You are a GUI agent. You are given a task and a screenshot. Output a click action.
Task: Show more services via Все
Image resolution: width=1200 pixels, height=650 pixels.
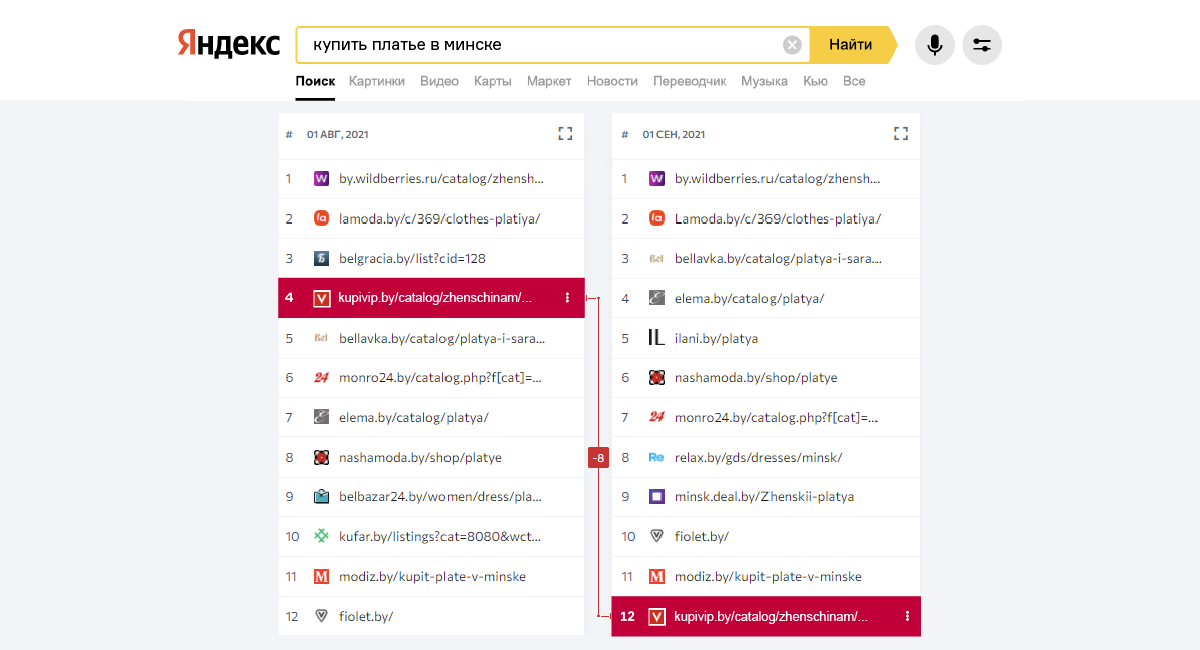click(x=854, y=81)
